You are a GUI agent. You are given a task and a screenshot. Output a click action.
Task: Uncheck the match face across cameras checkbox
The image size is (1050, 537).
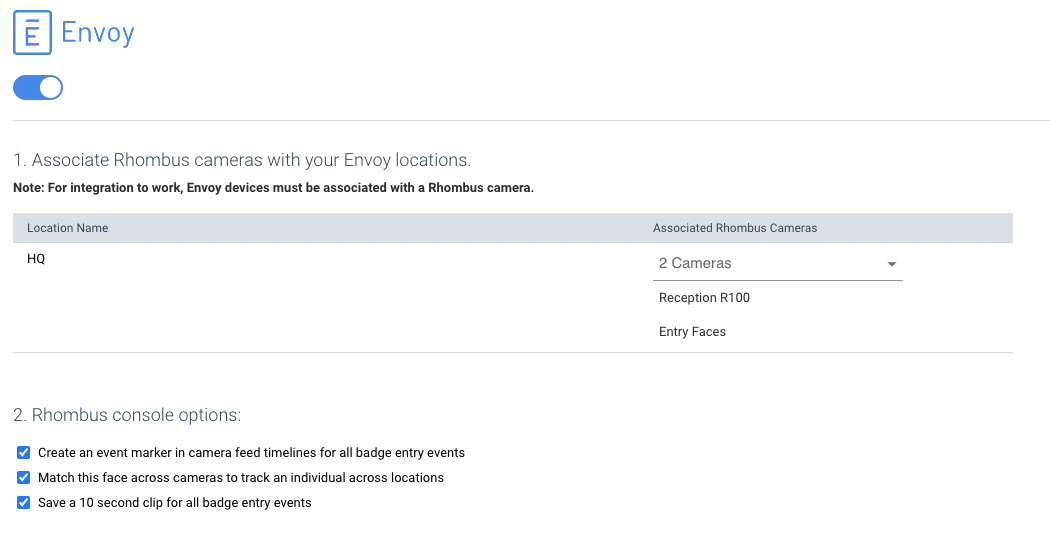pos(23,477)
